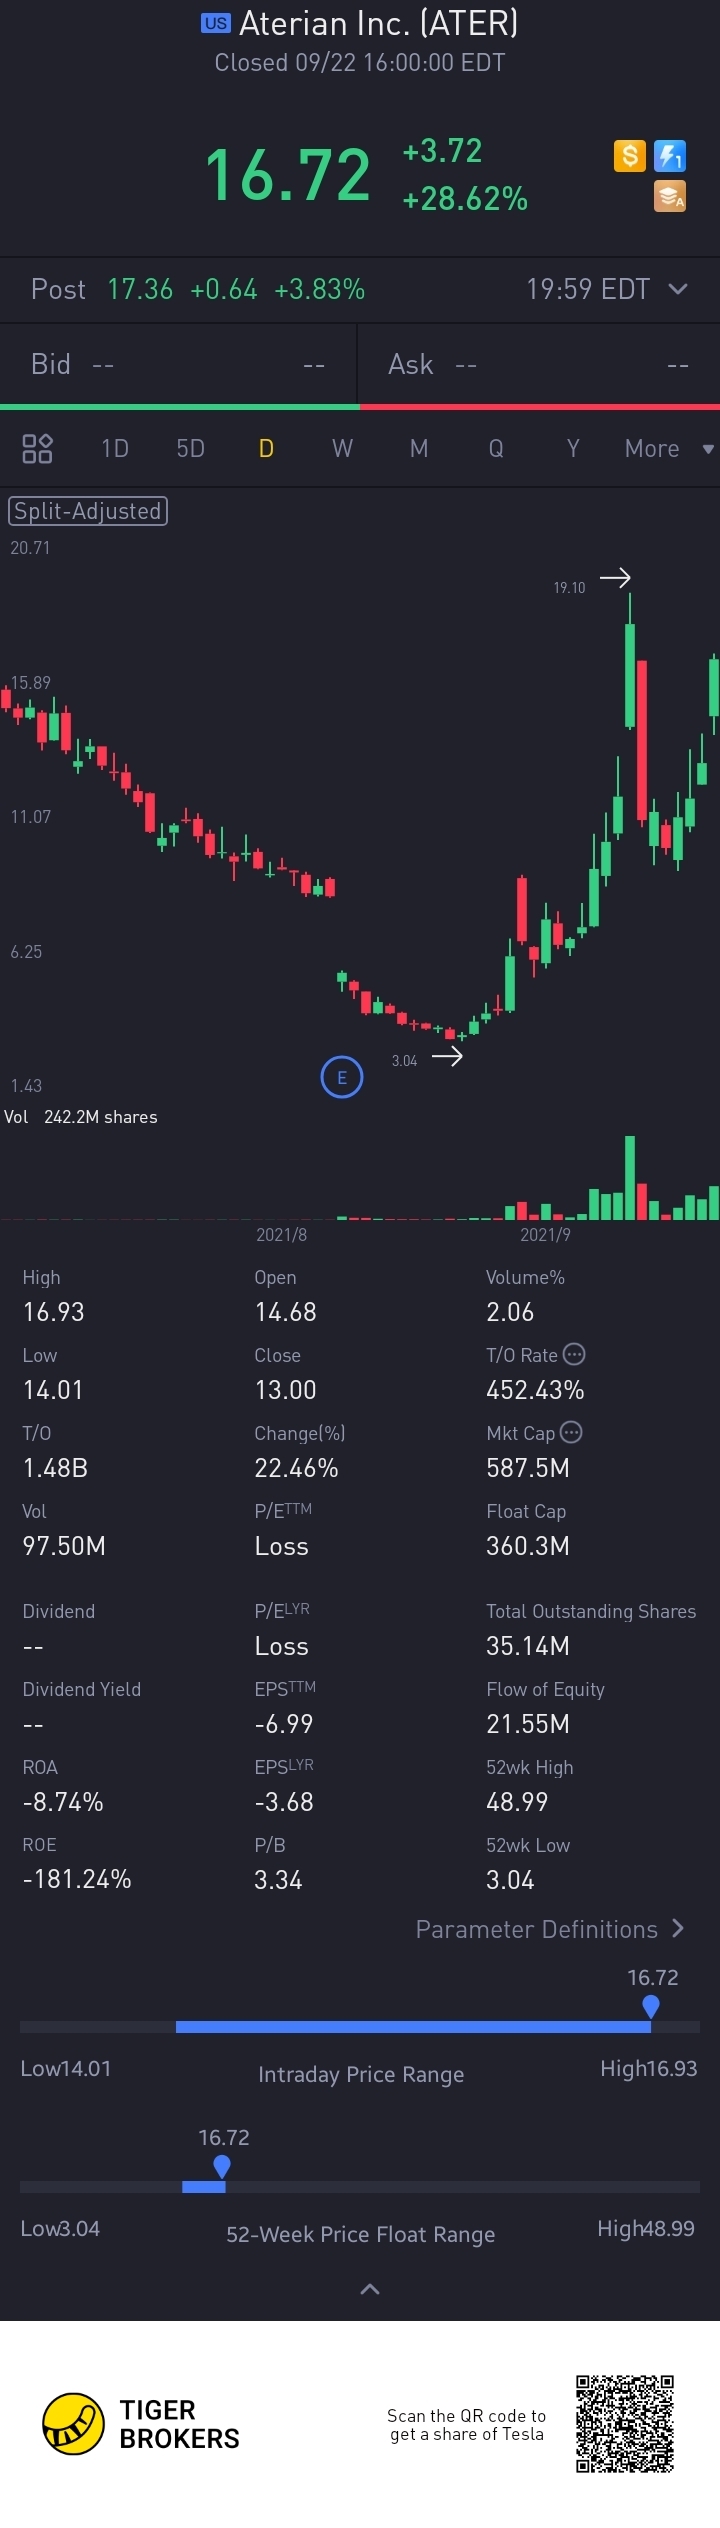
Task: Open Mkt Cap info icon
Action: point(571,1432)
